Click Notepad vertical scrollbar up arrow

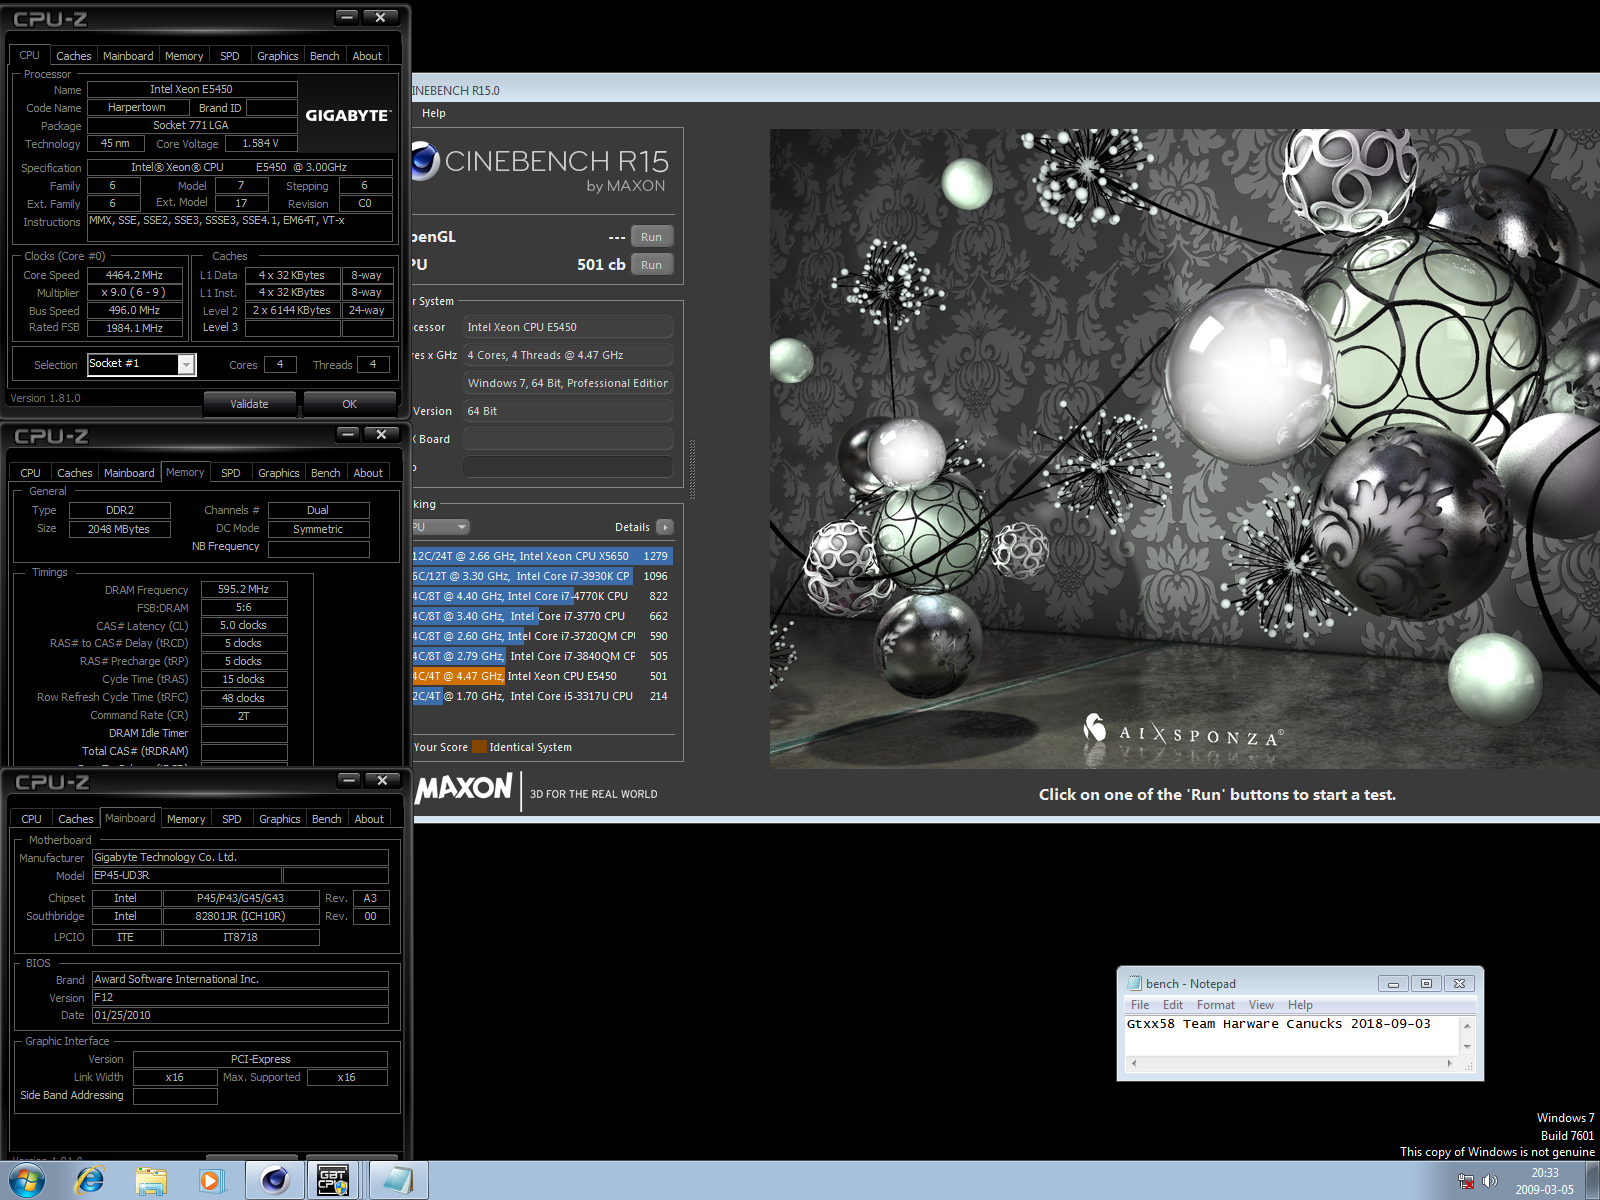tap(1467, 1026)
